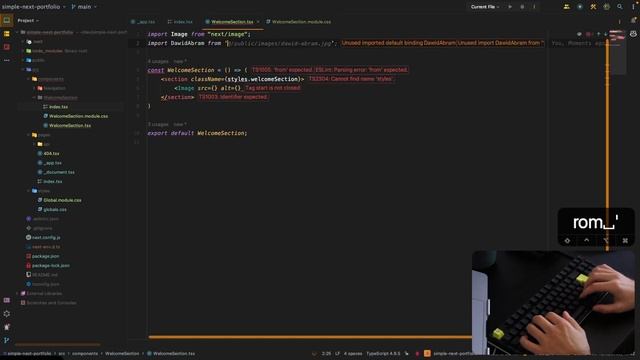The height and width of the screenshot is (360, 640).
Task: Click the TypeScript 4.8.5 status widget
Action: [383, 353]
